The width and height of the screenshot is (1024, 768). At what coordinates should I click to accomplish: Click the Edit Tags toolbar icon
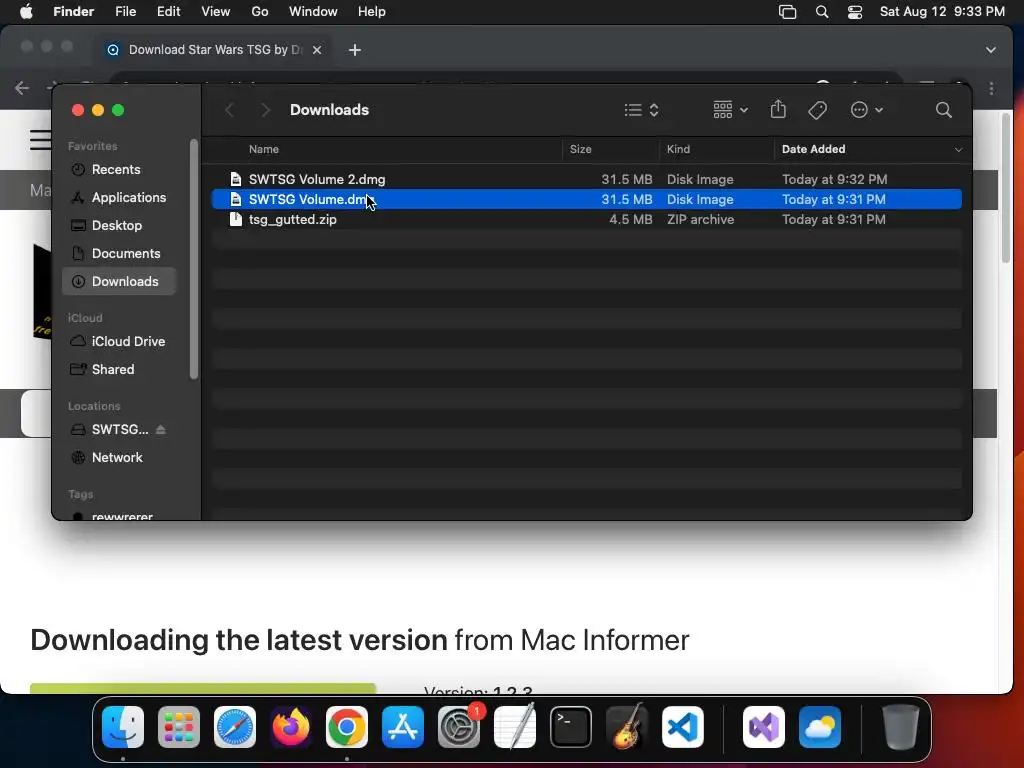(x=817, y=110)
